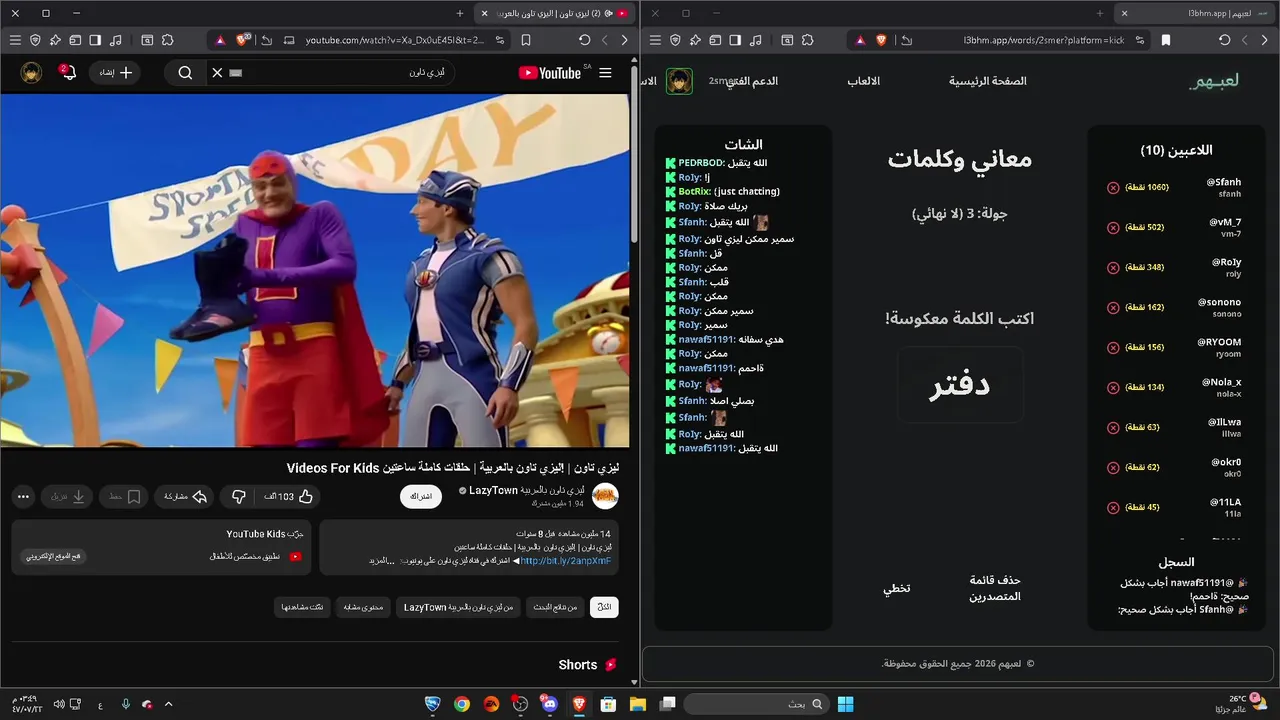Image resolution: width=1280 pixels, height=720 pixels.
Task: Open site settings in YouTube address bar
Action: (x=500, y=40)
